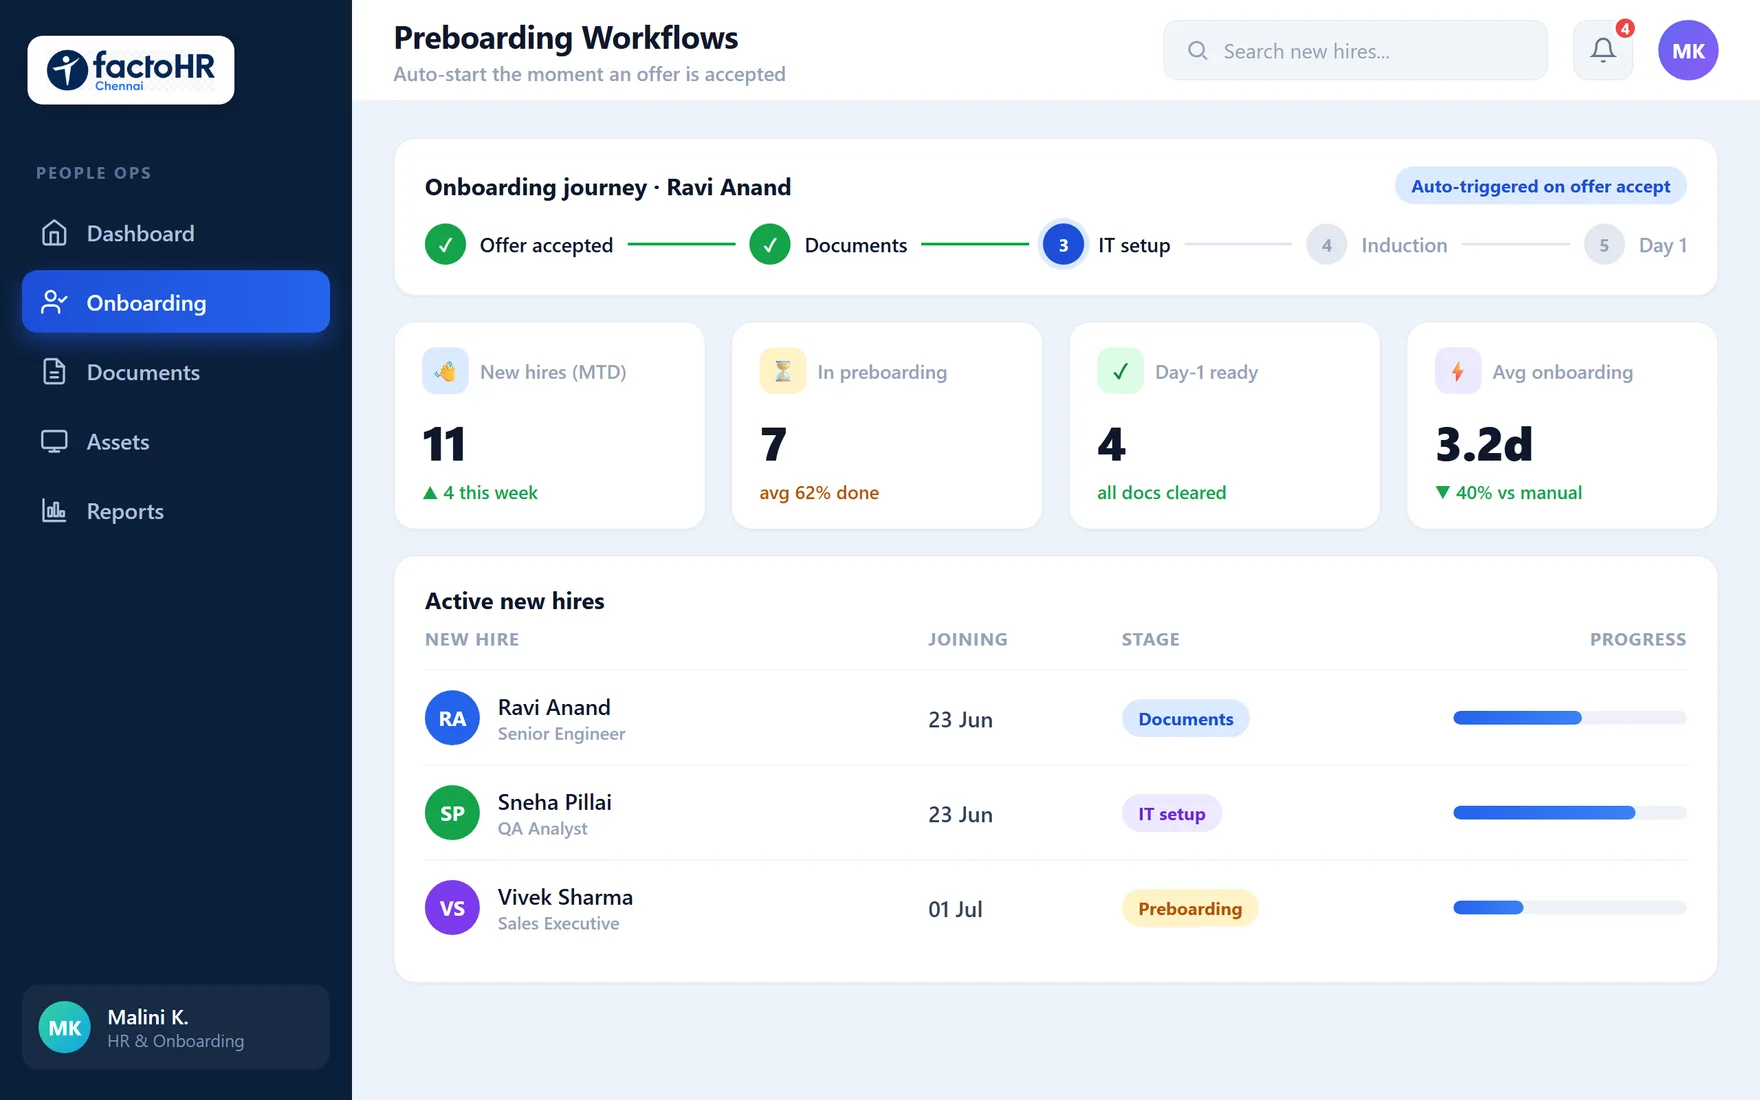Click the PROGRESS column header
The image size is (1760, 1100).
pyautogui.click(x=1638, y=639)
